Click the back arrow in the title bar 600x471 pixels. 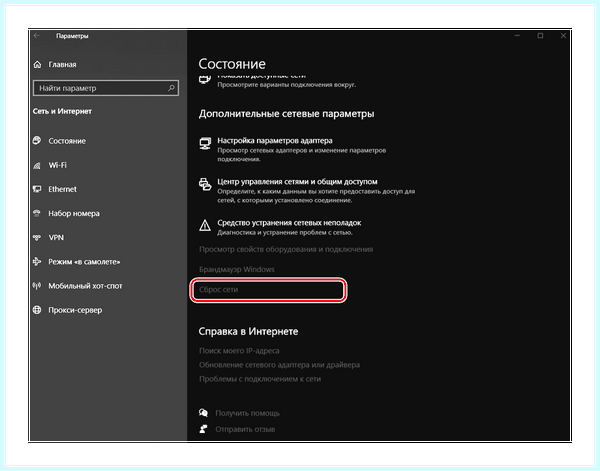tap(37, 36)
